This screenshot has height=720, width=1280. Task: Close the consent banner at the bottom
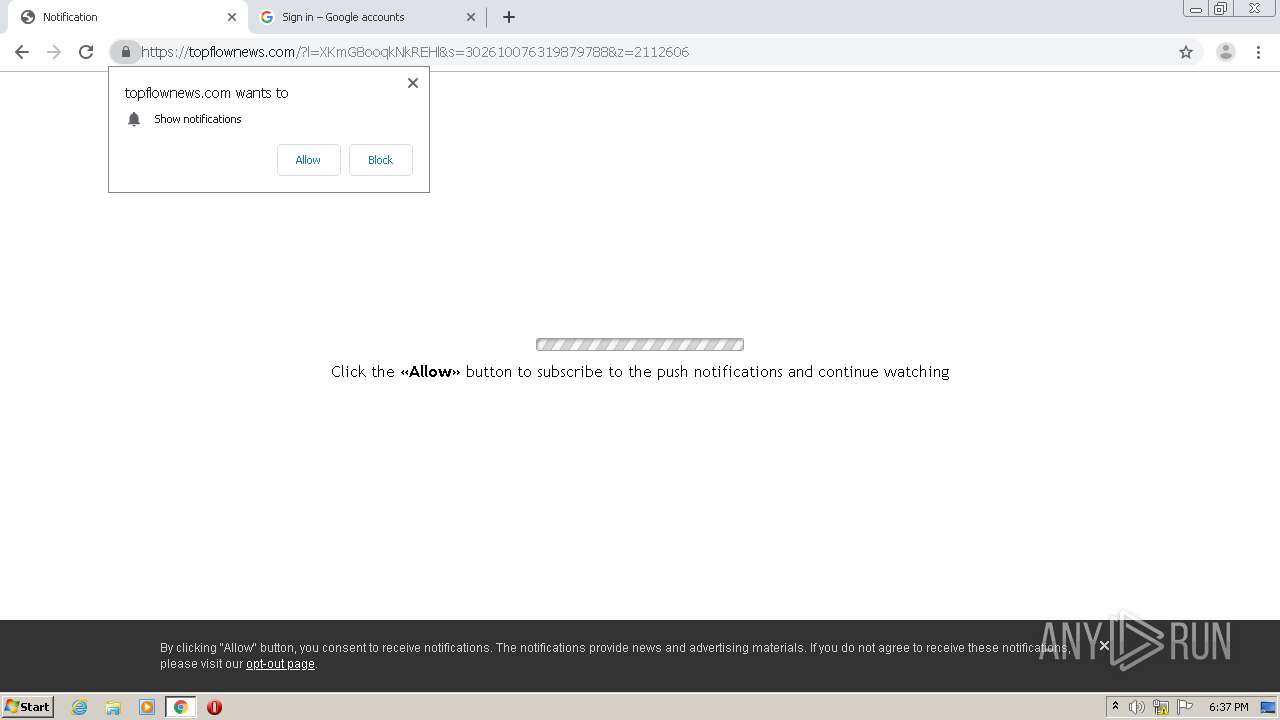pyautogui.click(x=1104, y=646)
